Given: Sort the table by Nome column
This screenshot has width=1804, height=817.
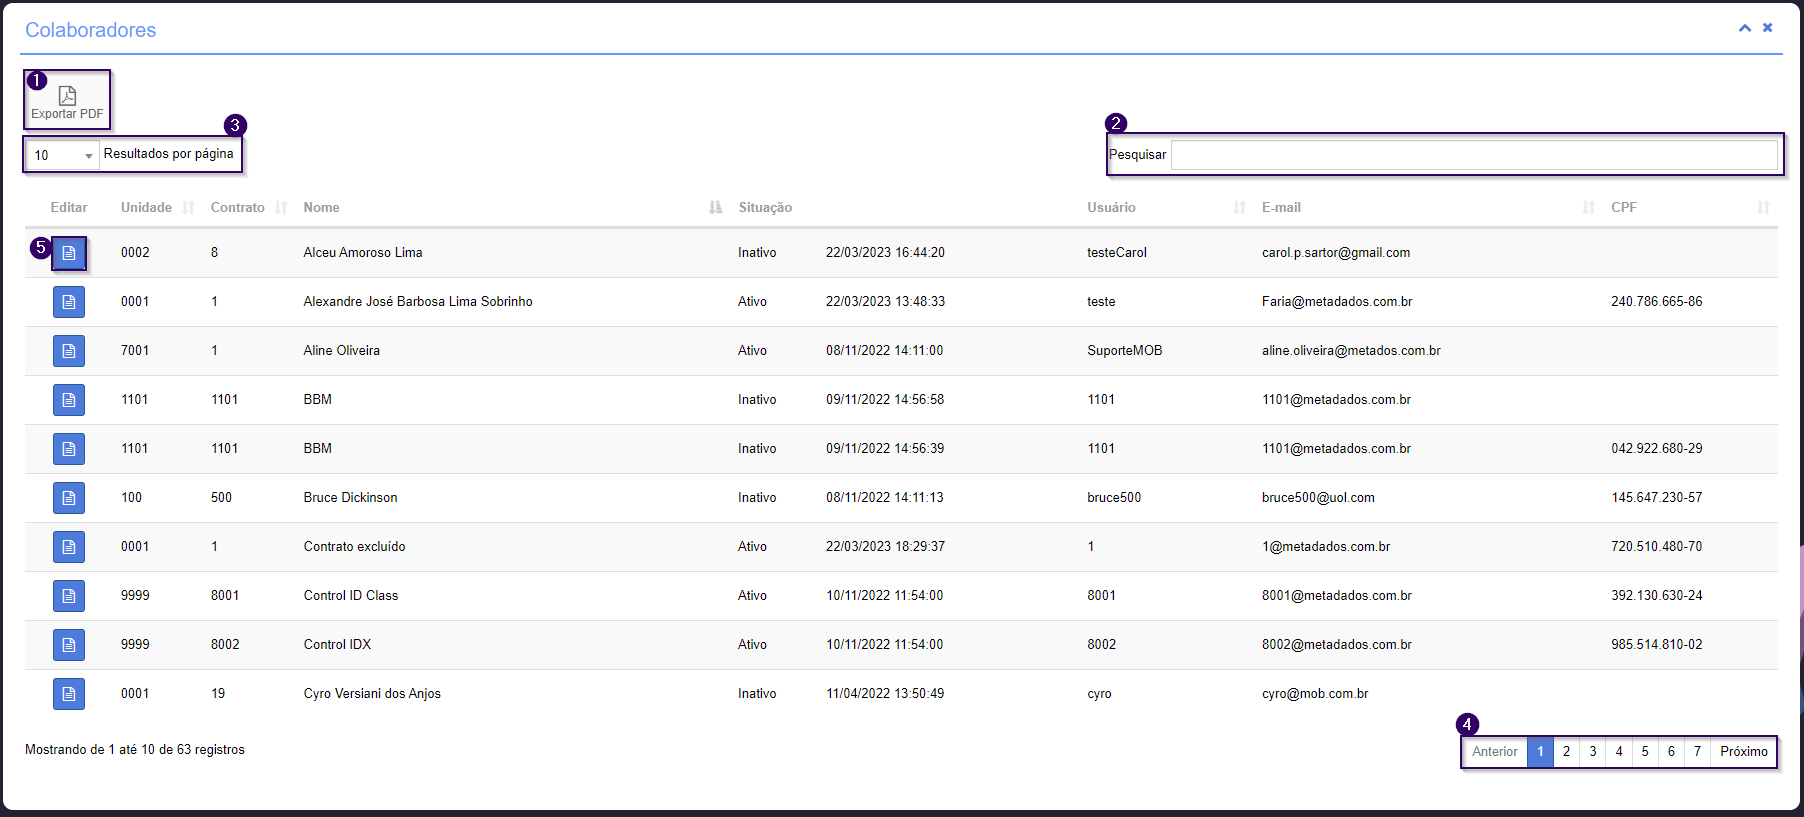Looking at the screenshot, I should [x=321, y=208].
